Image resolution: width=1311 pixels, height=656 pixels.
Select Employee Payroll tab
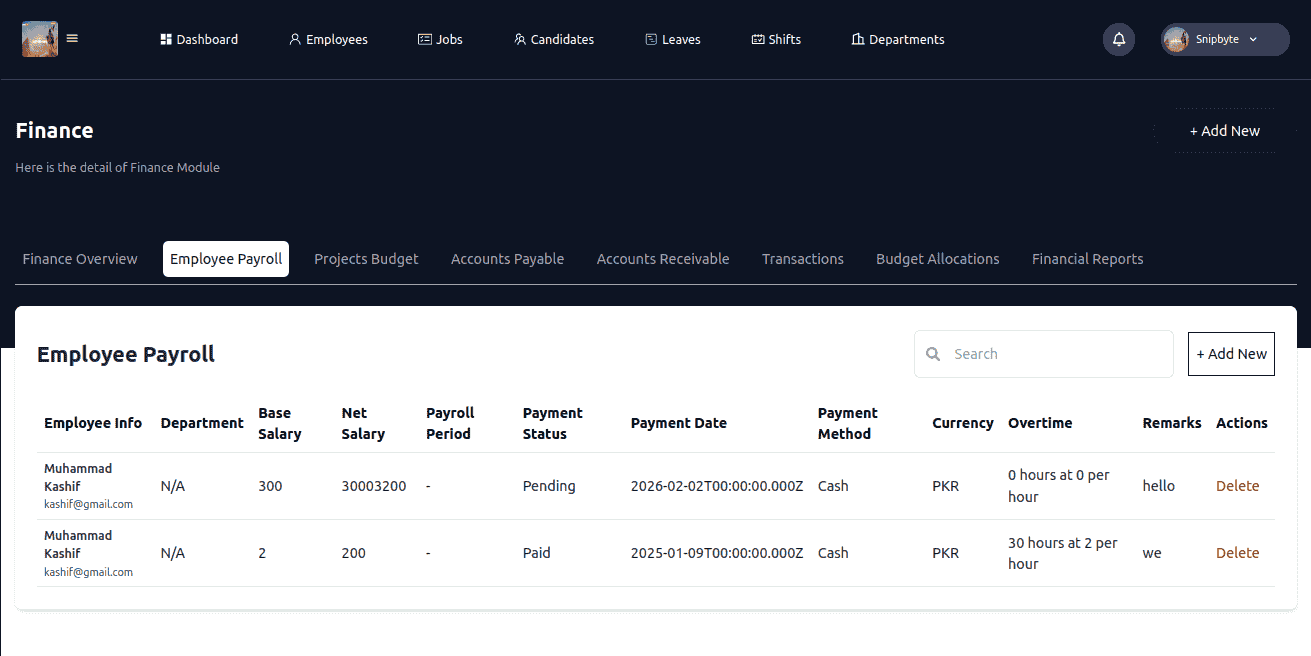point(226,259)
